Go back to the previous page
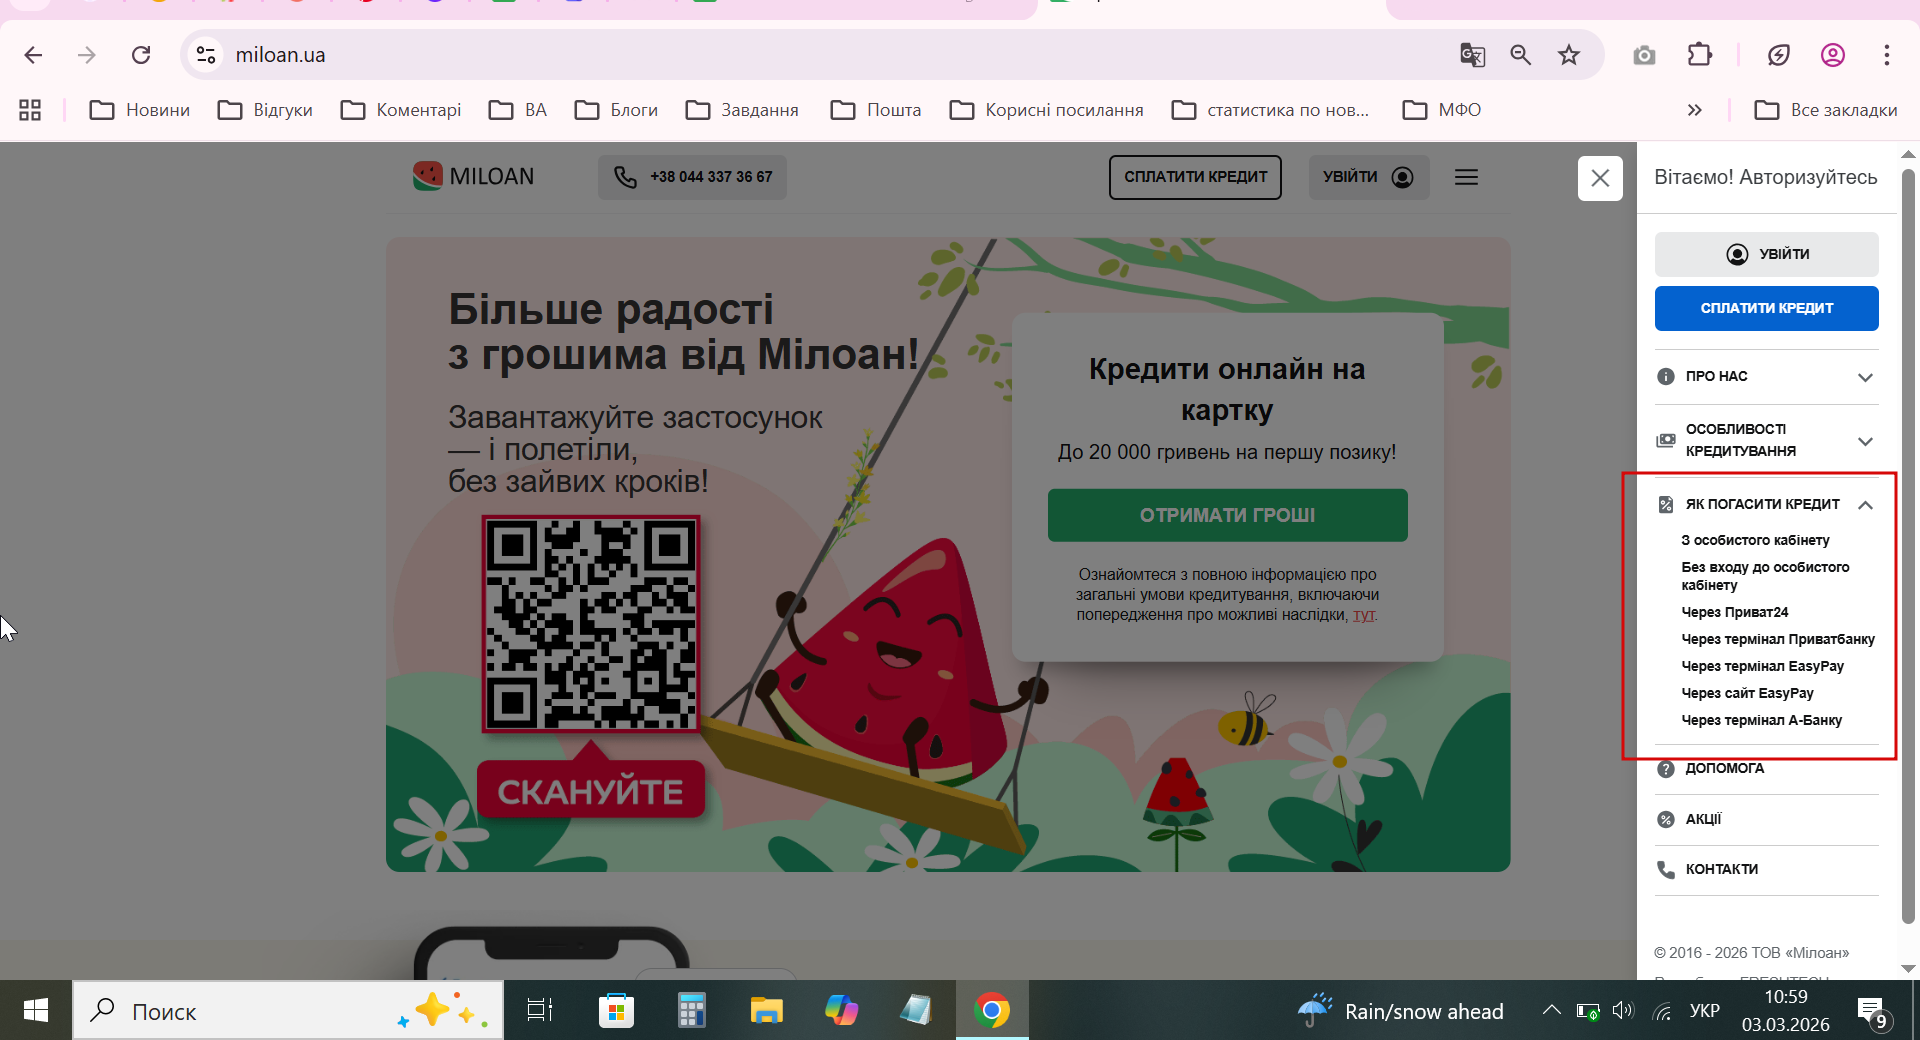This screenshot has height=1040, width=1920. (x=33, y=55)
